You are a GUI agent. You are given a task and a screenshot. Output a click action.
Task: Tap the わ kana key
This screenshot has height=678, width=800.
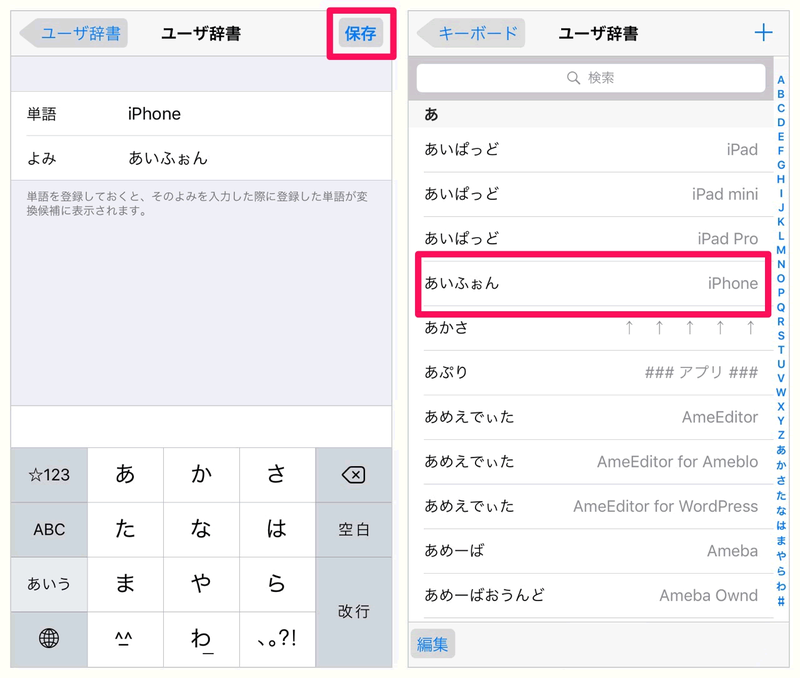tap(201, 639)
